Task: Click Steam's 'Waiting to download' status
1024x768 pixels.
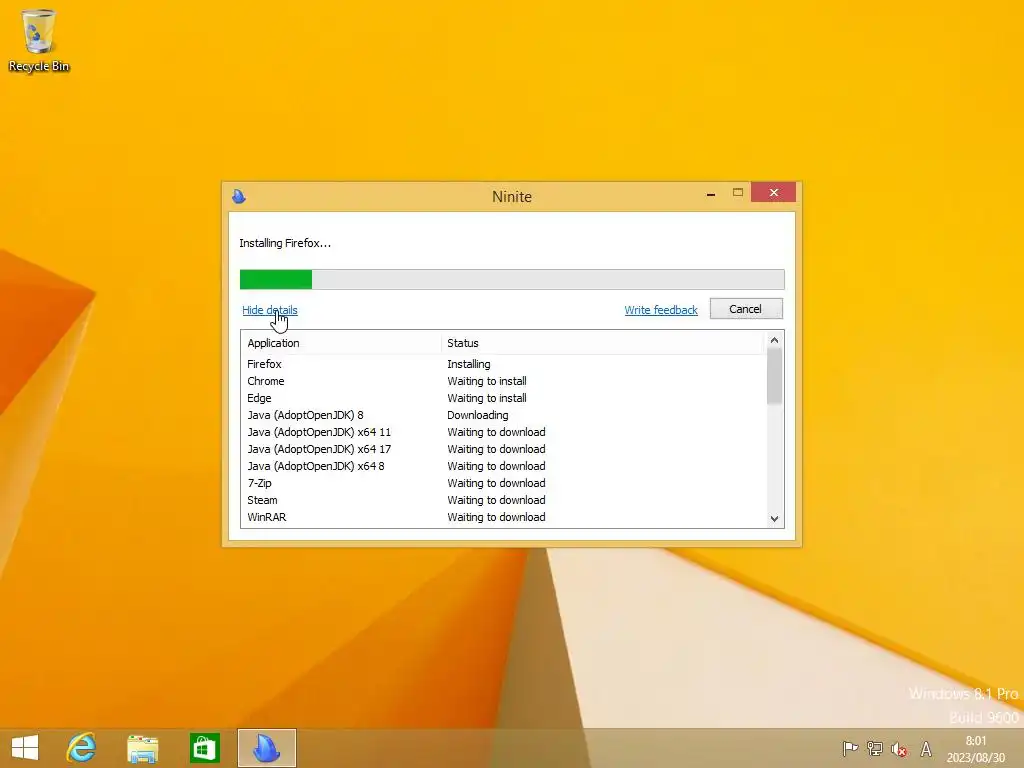Action: (496, 500)
